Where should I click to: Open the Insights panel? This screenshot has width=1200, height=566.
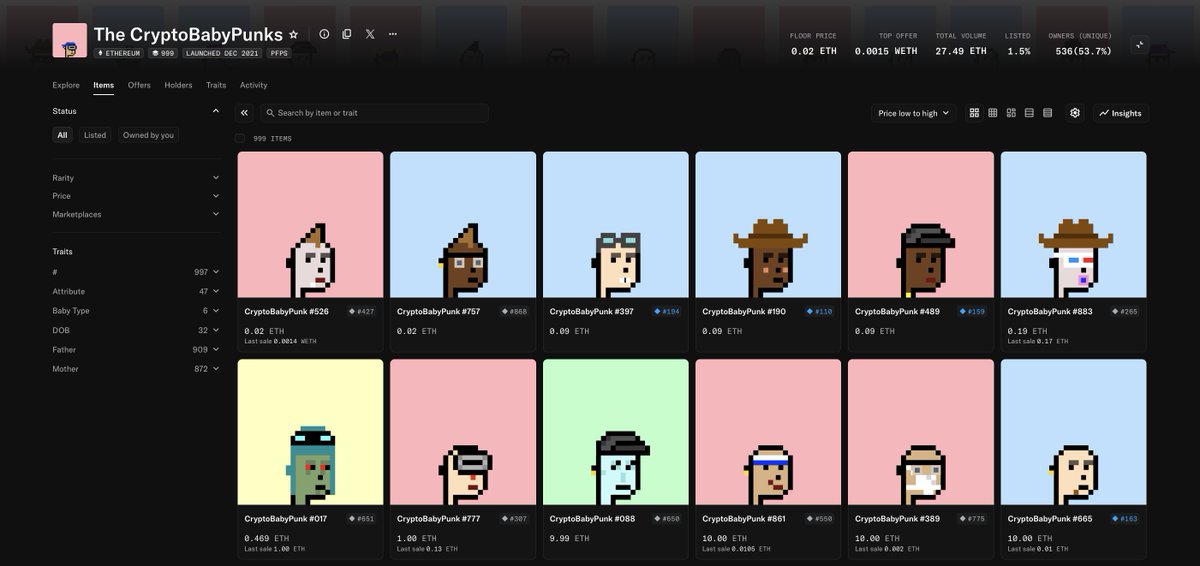click(1120, 113)
